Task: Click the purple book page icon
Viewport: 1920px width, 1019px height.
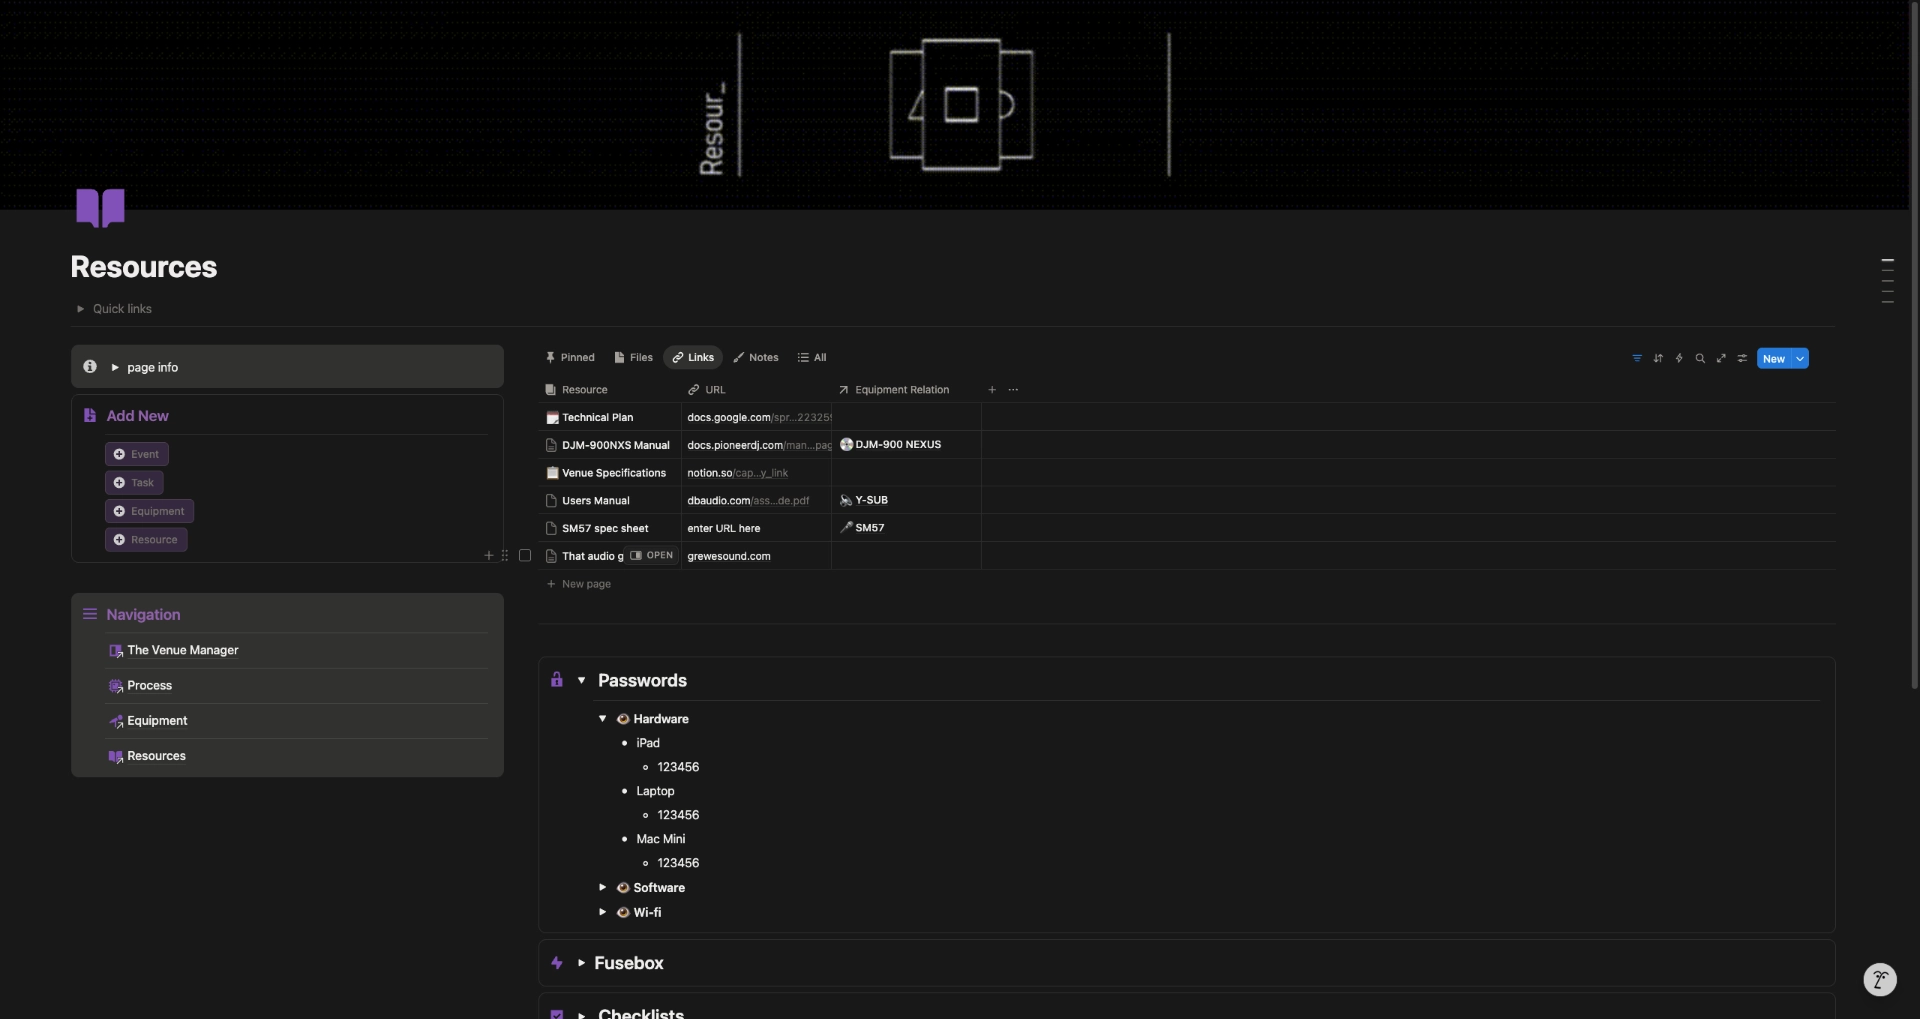Action: [x=99, y=207]
